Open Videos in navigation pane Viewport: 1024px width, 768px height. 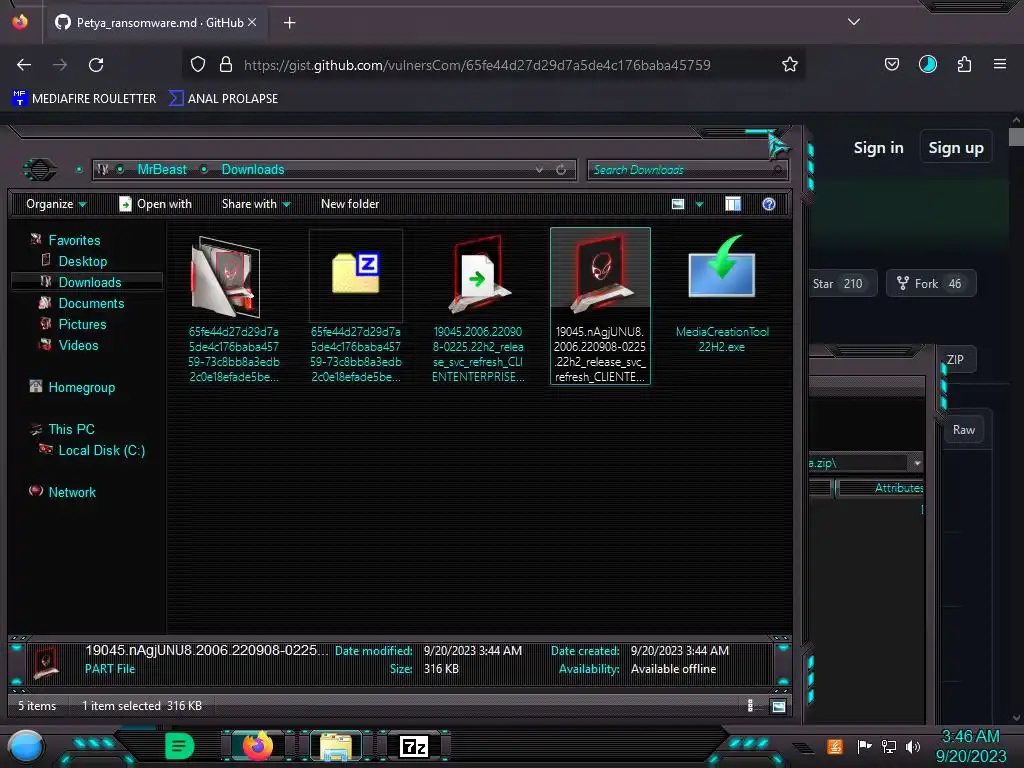tap(78, 345)
